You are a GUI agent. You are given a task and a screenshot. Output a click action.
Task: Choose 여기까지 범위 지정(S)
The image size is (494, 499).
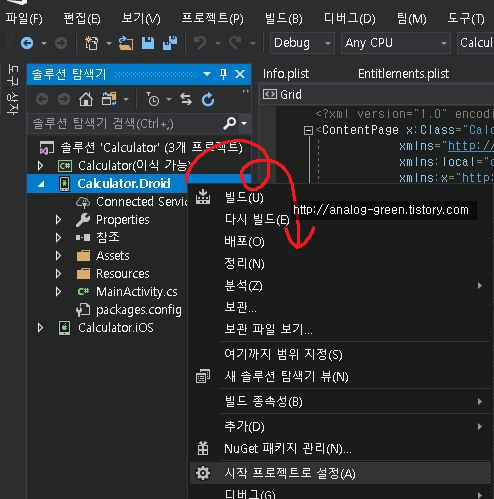point(340,354)
